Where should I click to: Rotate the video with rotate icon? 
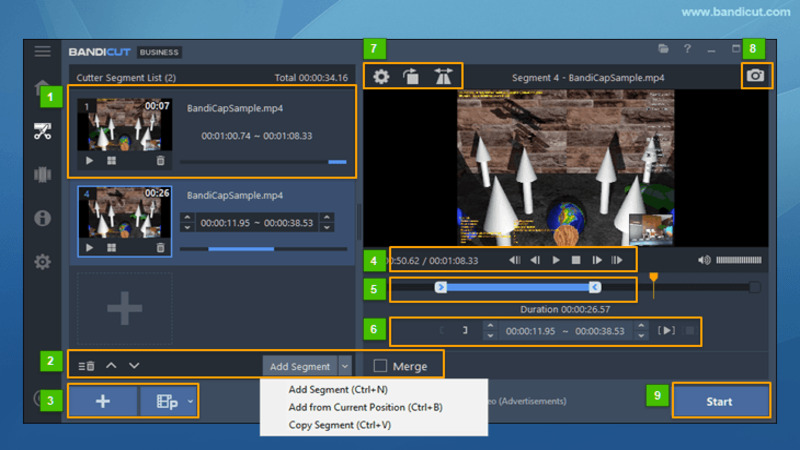click(411, 77)
